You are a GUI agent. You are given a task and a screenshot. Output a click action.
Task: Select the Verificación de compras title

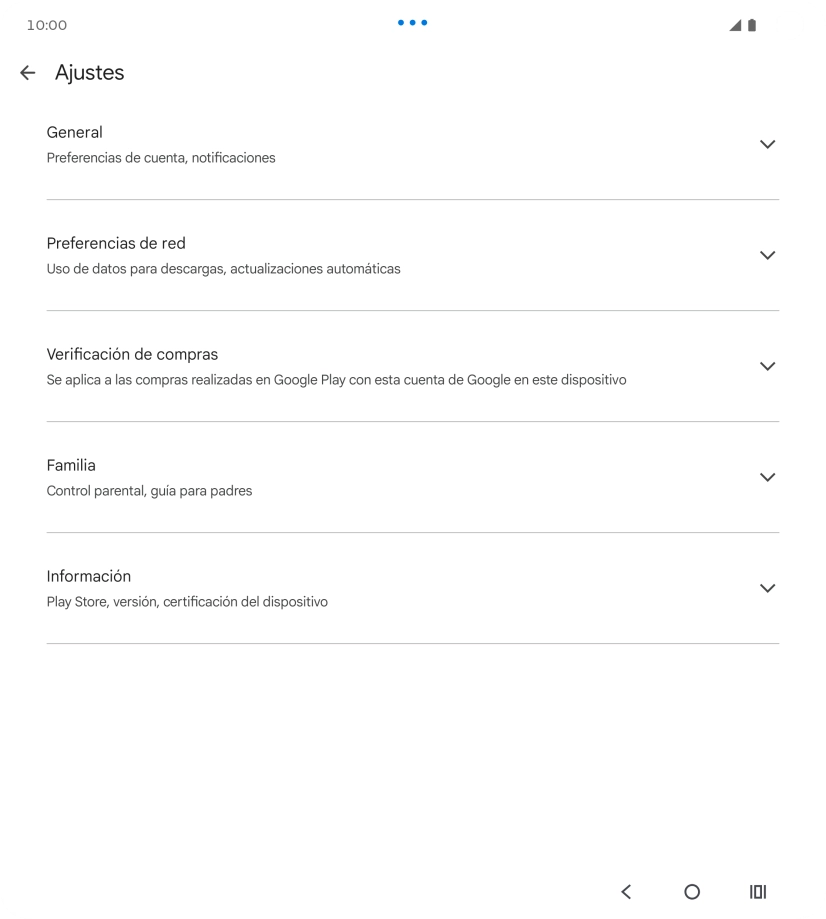(x=132, y=354)
